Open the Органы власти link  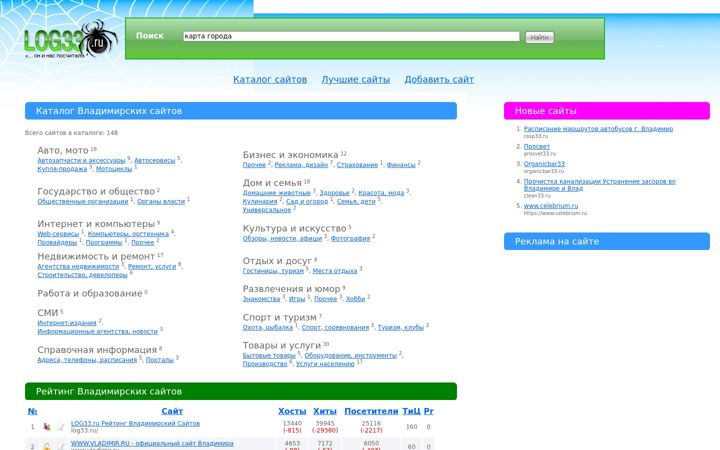tap(161, 201)
